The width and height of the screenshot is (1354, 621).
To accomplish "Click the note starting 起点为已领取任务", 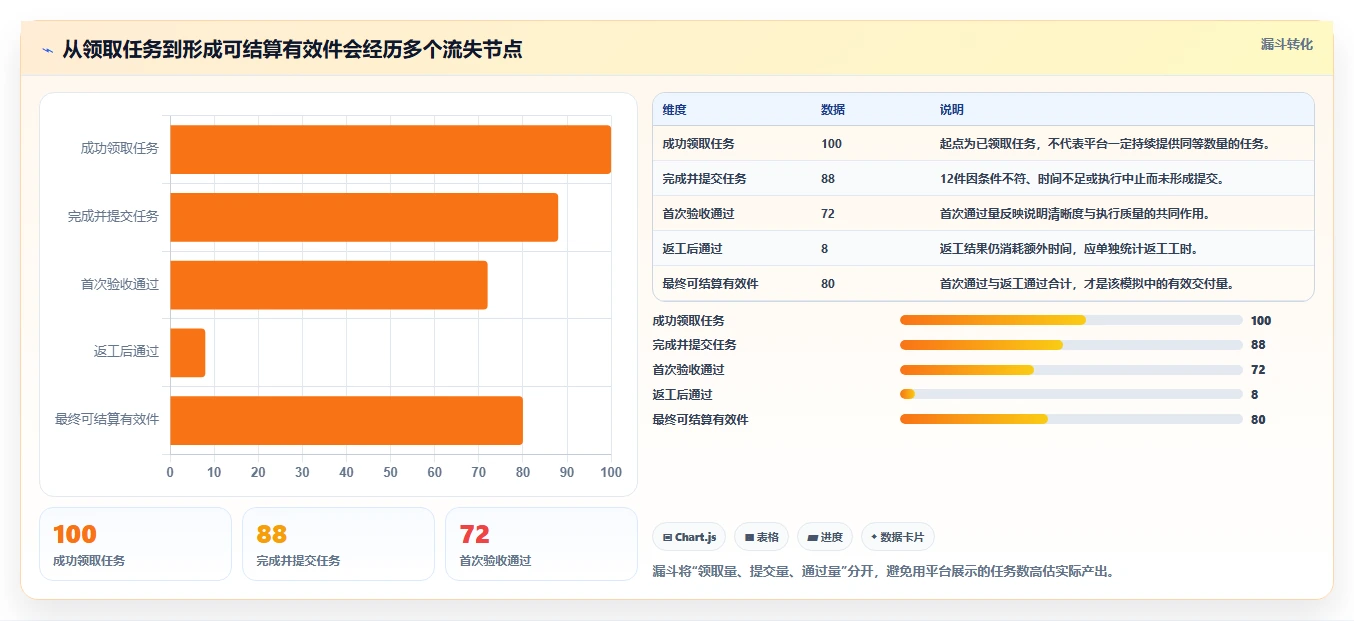I will 1105,144.
